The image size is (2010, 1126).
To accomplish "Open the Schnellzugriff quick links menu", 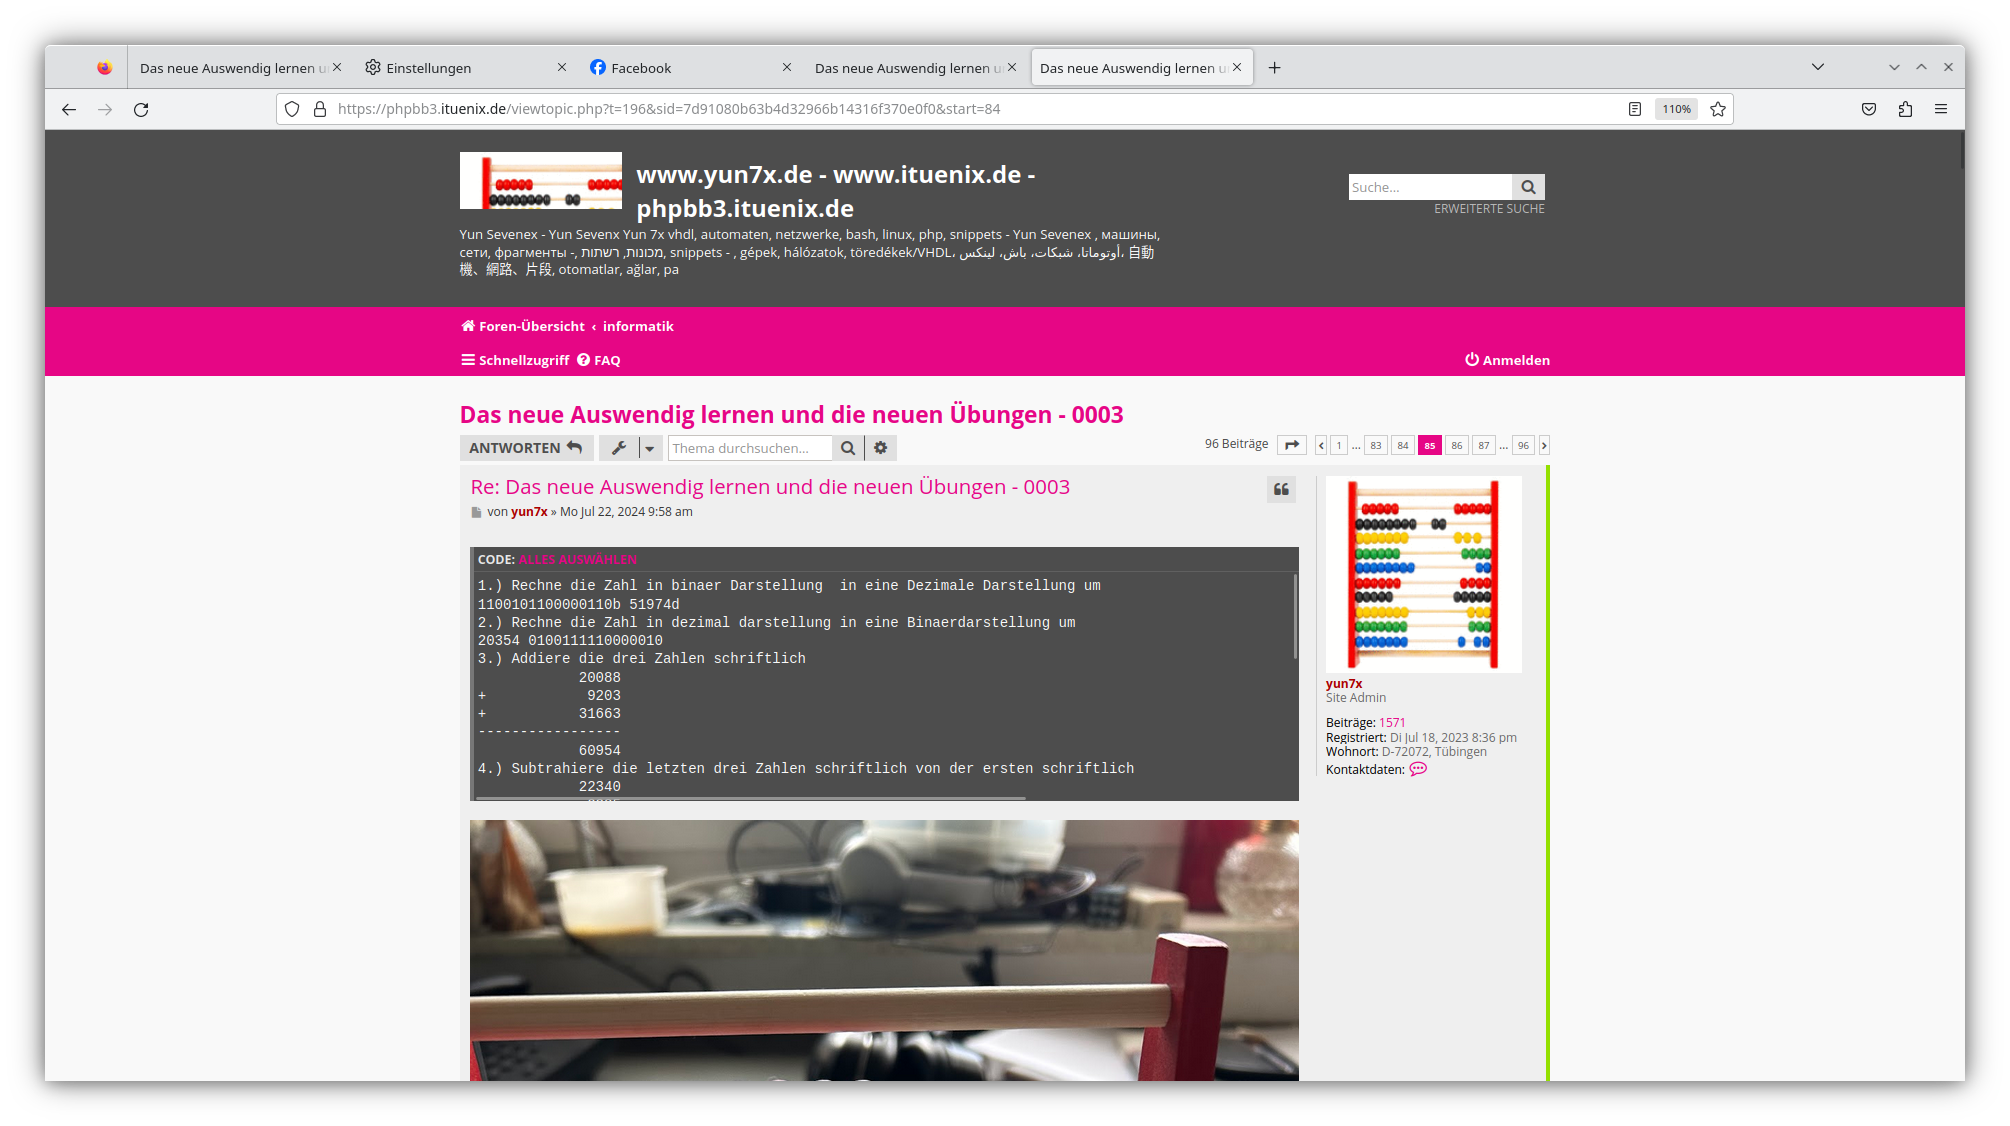I will pyautogui.click(x=514, y=359).
